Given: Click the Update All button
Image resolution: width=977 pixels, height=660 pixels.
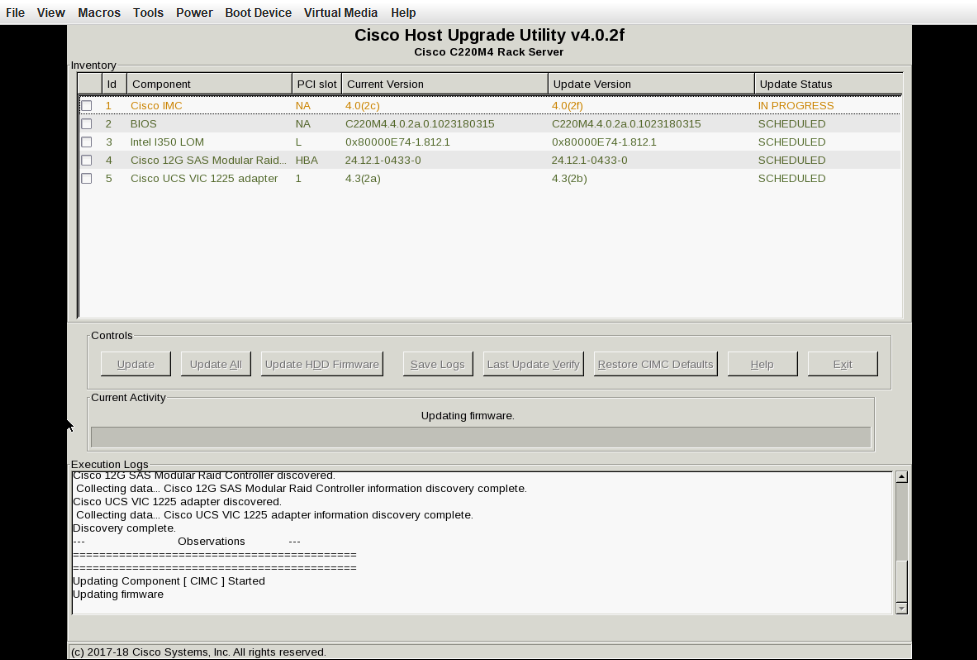Looking at the screenshot, I should tap(216, 364).
